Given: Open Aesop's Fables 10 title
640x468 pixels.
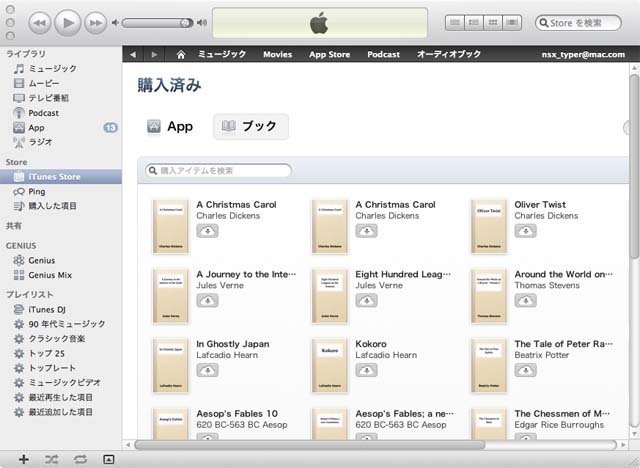Looking at the screenshot, I should pyautogui.click(x=237, y=414).
